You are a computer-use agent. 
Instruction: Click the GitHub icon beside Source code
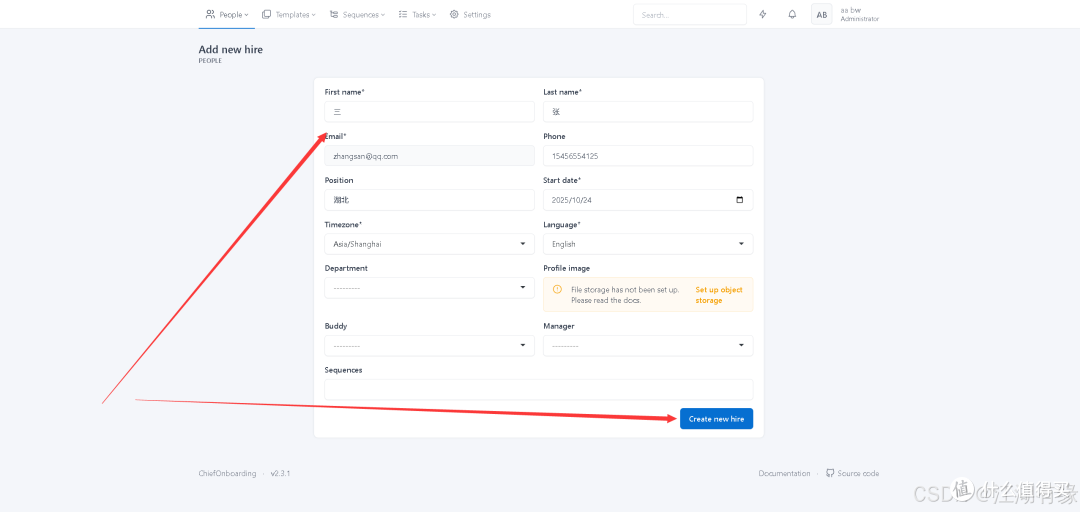pyautogui.click(x=830, y=473)
